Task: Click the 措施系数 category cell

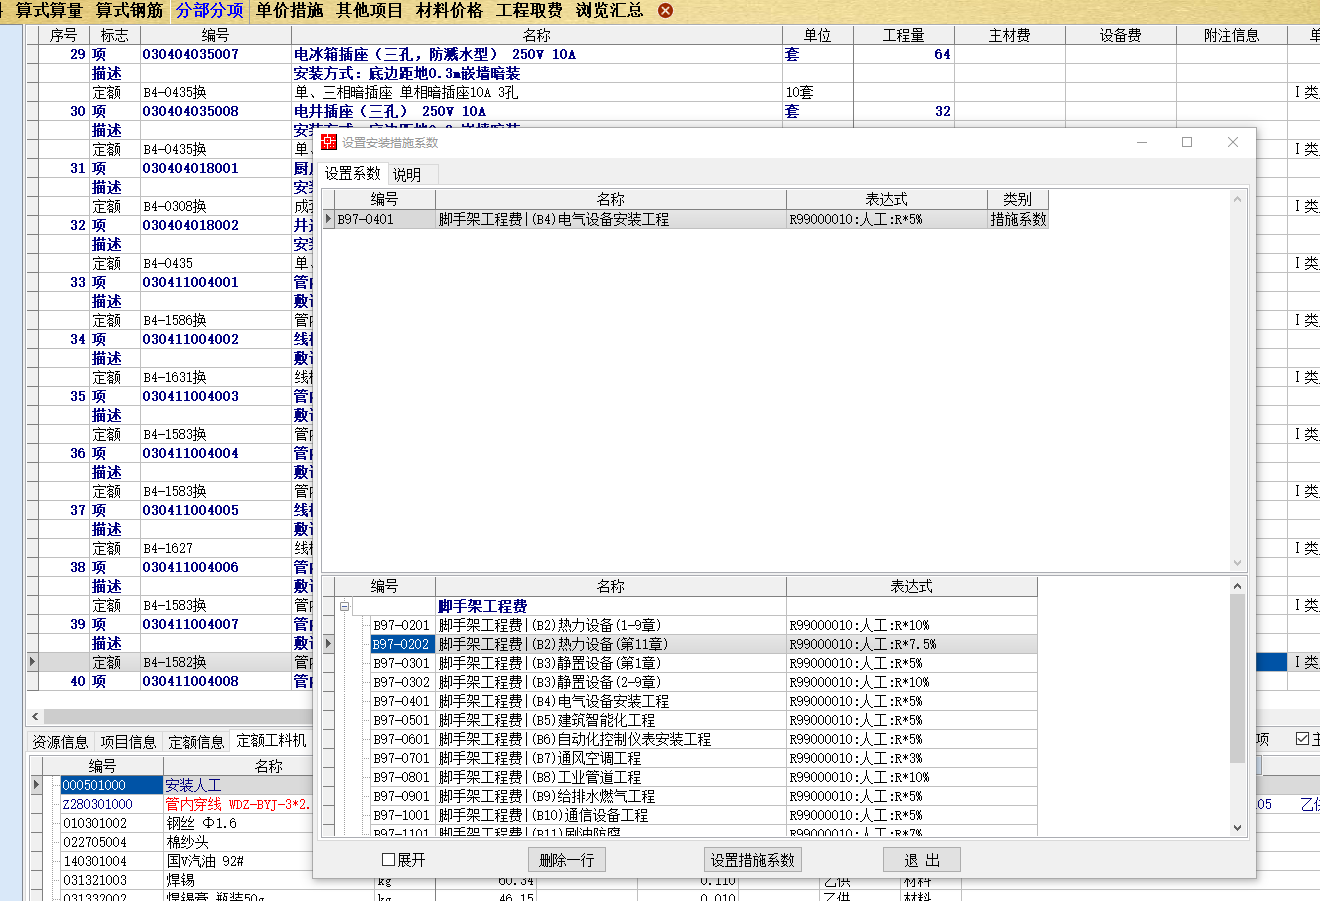Action: coord(1018,219)
